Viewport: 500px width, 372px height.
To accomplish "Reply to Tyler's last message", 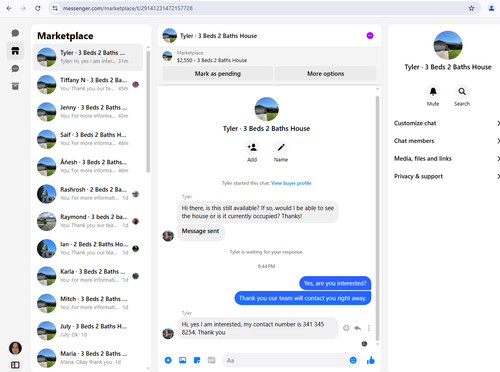I will click(358, 328).
